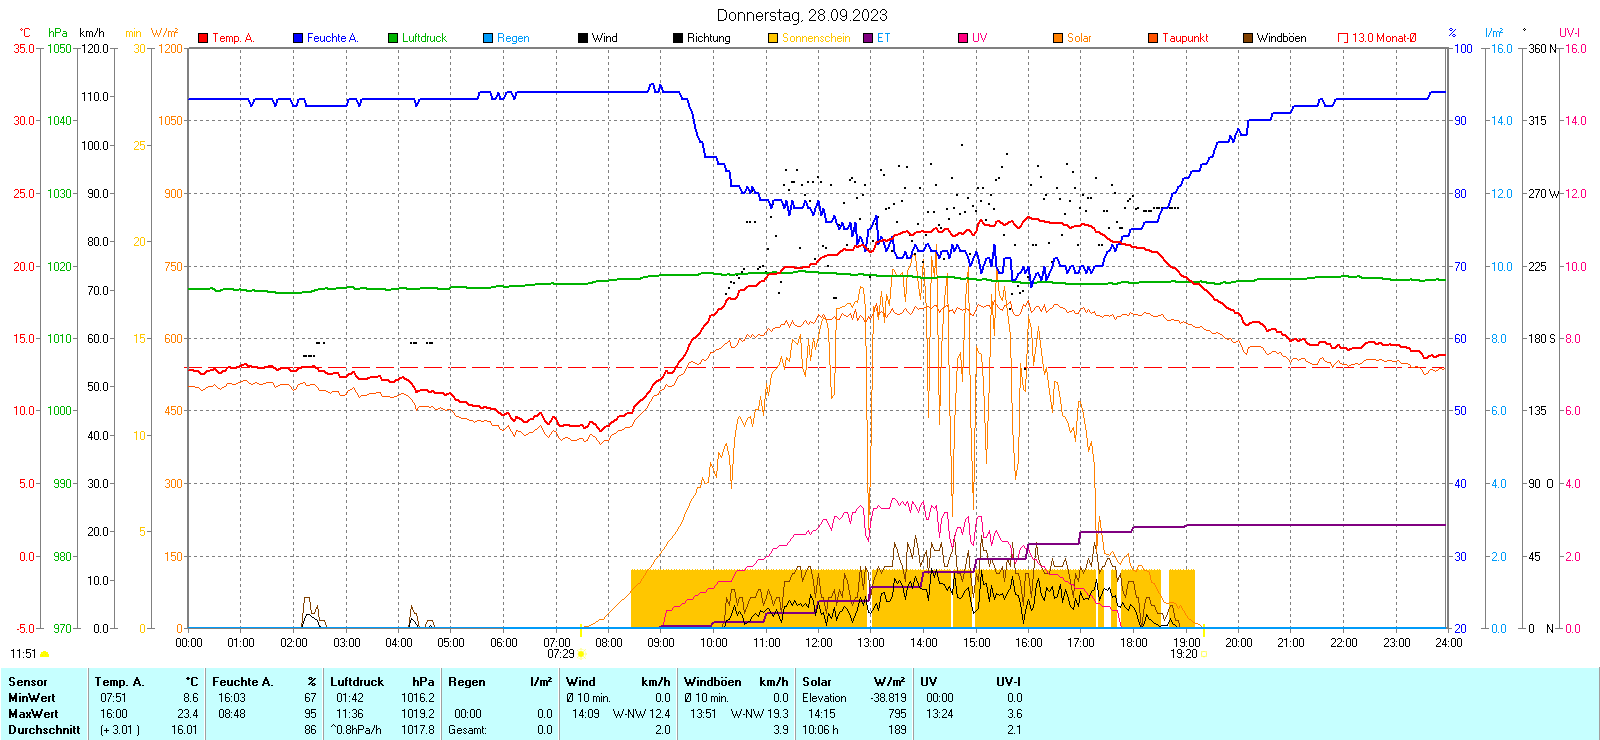Select the Durchschnitt row label
This screenshot has height=740, width=1600.
point(44,730)
